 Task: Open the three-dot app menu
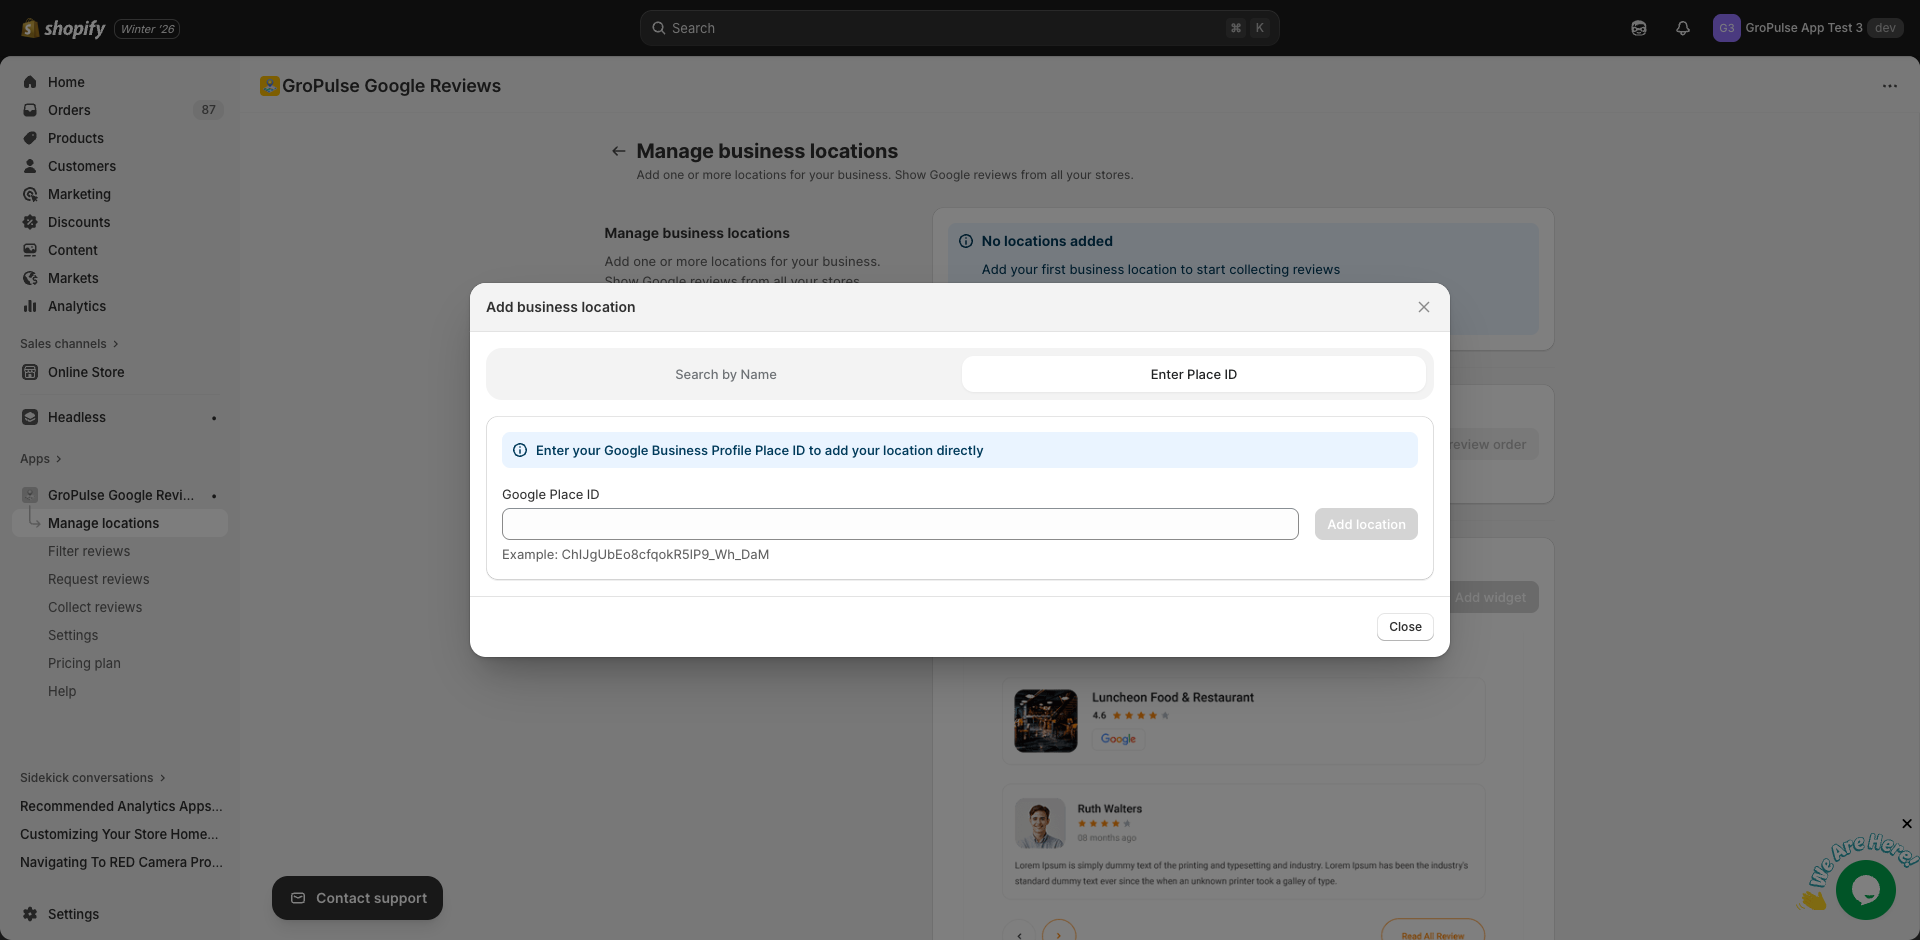click(1889, 86)
